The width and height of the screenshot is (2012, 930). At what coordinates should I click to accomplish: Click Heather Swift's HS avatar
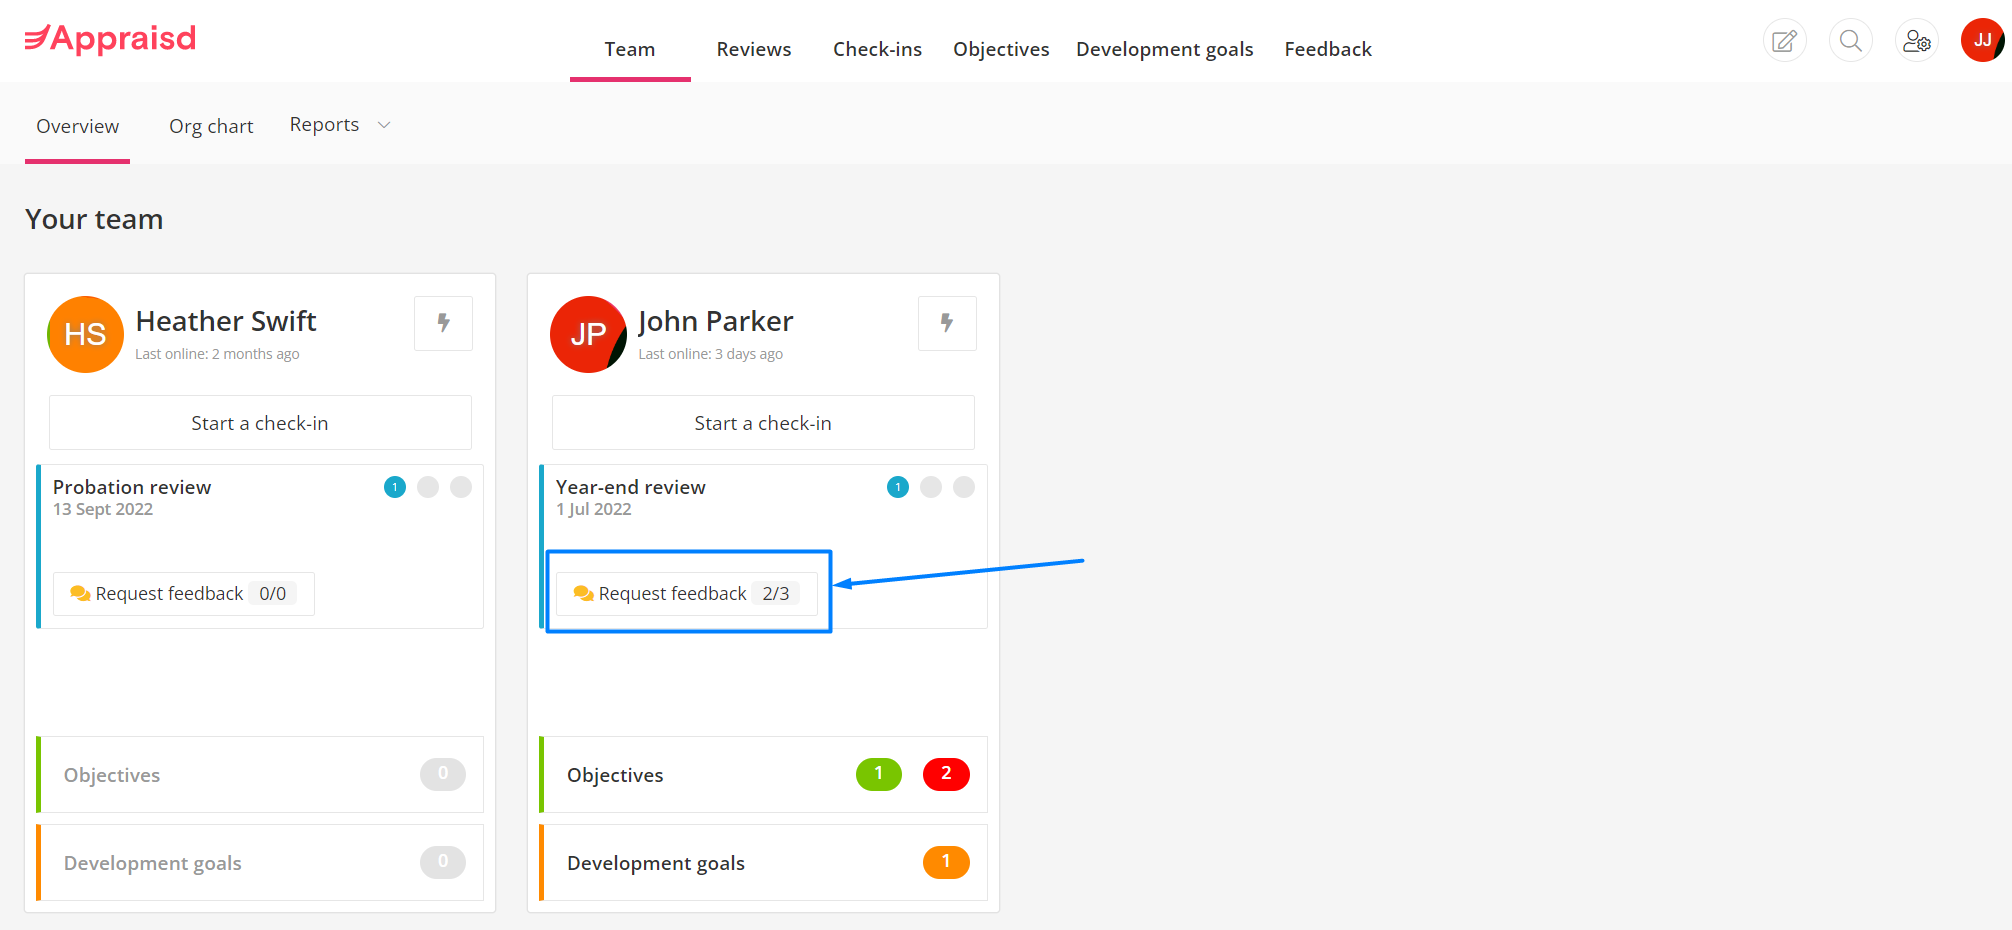(x=85, y=334)
